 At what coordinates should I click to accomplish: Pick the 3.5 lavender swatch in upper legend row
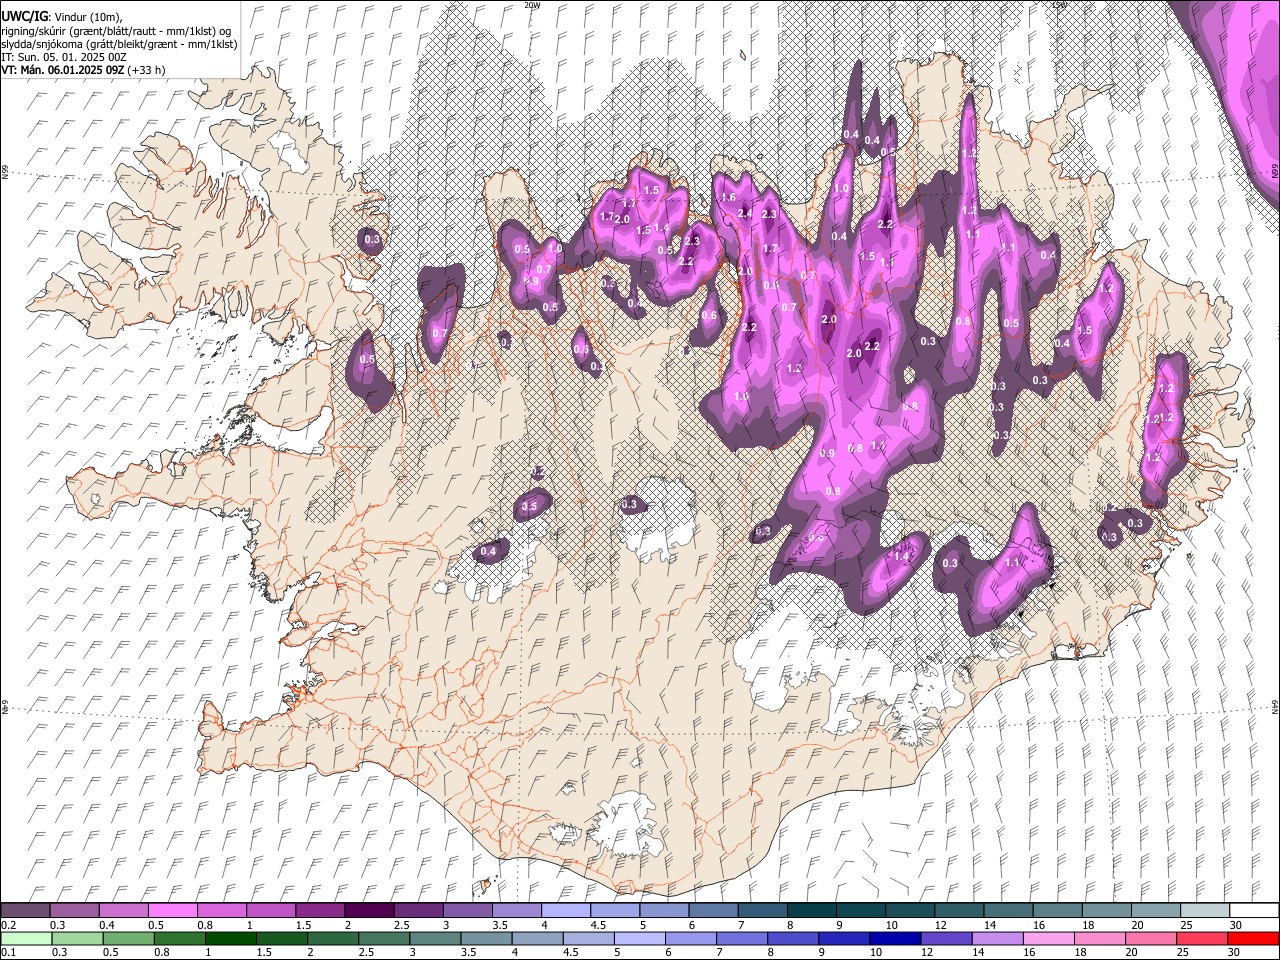point(516,910)
